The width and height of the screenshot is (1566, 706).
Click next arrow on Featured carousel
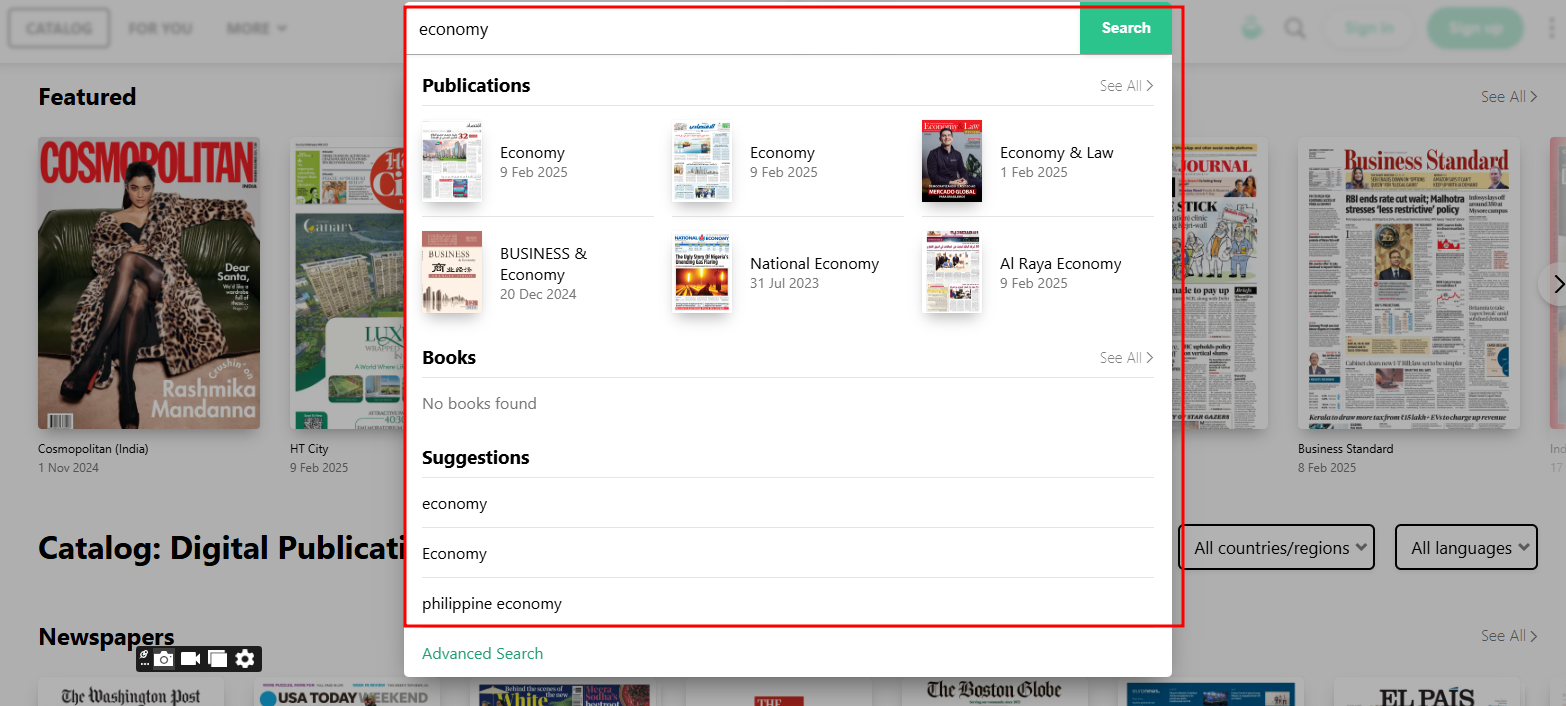[x=1556, y=285]
